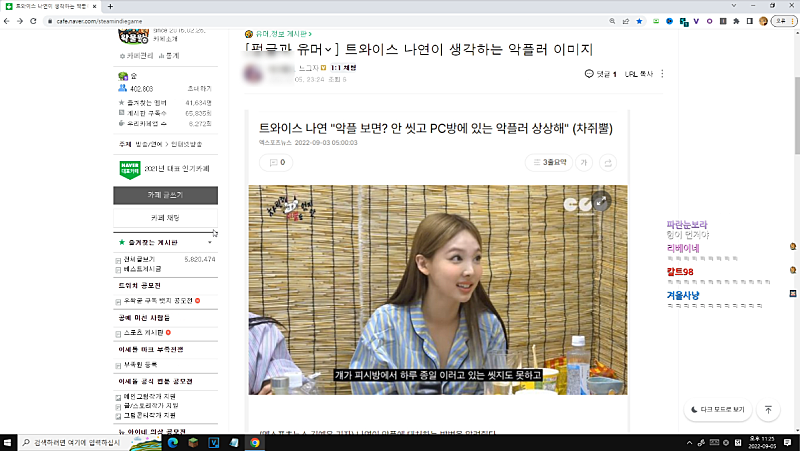Toggle the 다크 모드로 보기 button
This screenshot has height=451, width=800.
(x=718, y=410)
